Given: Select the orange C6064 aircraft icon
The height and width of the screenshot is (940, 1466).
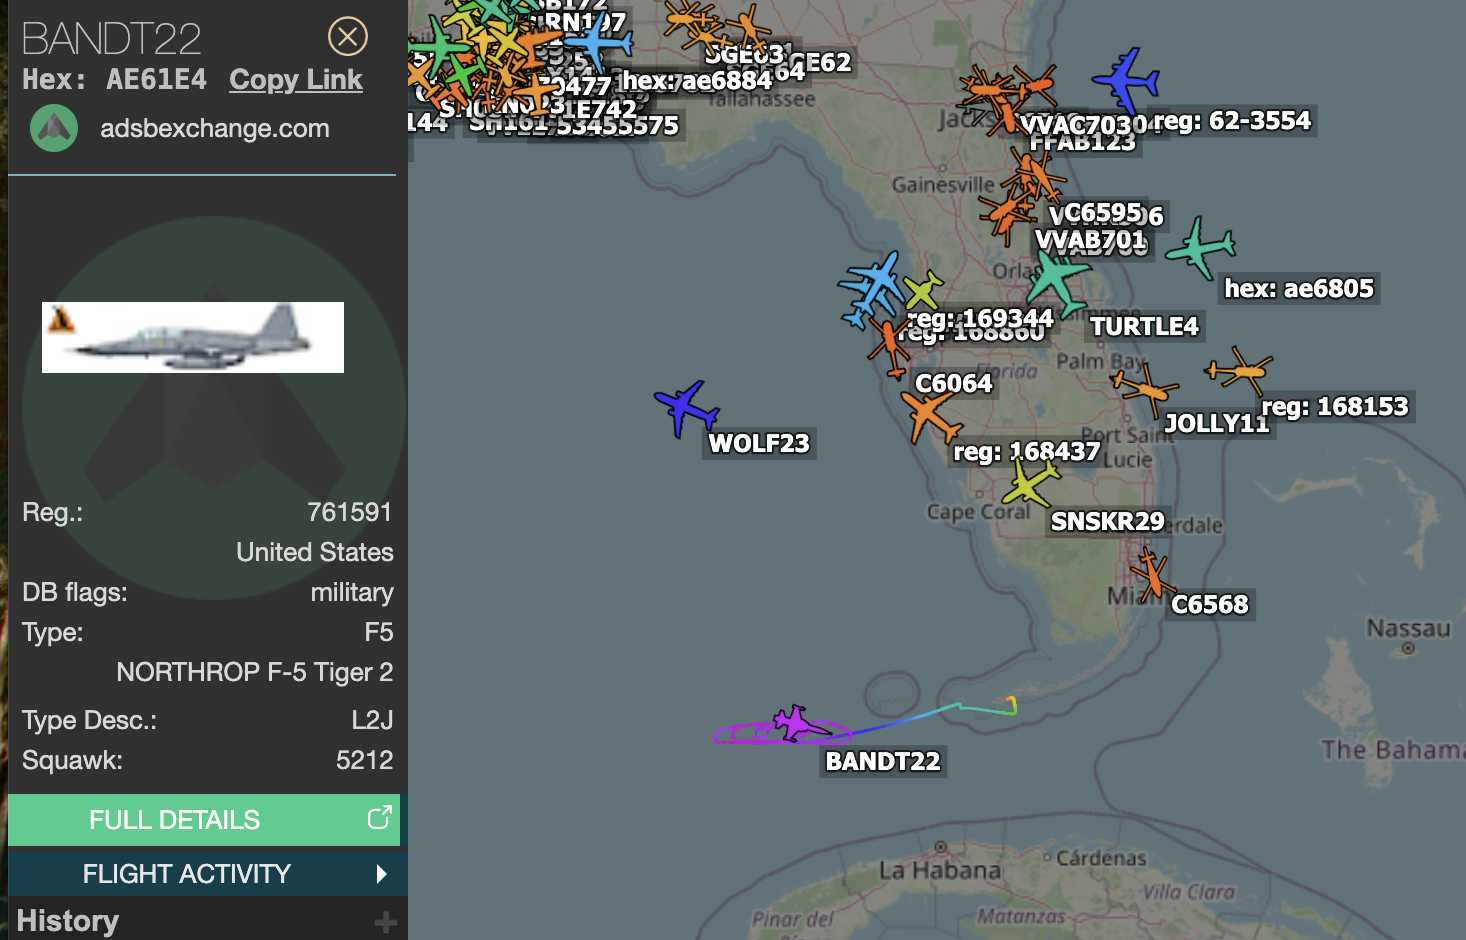Looking at the screenshot, I should (x=929, y=416).
